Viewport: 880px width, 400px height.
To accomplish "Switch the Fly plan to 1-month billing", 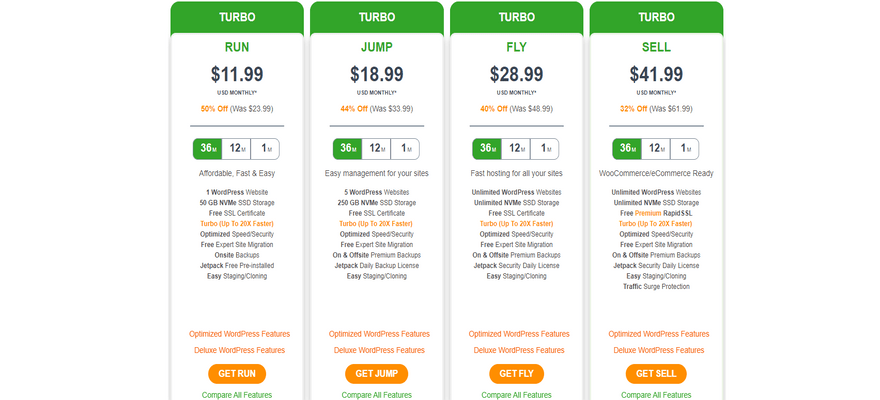I will [544, 149].
